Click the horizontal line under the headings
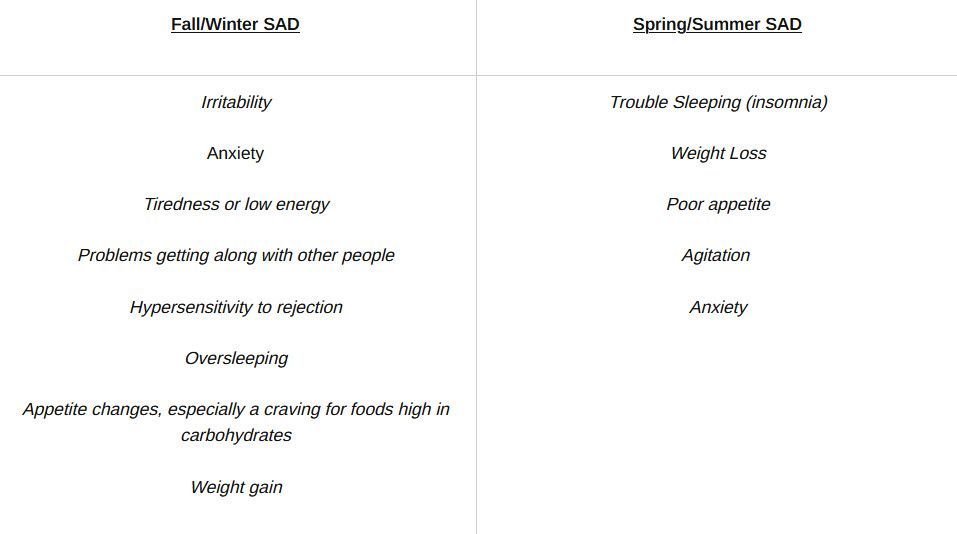 [478, 76]
